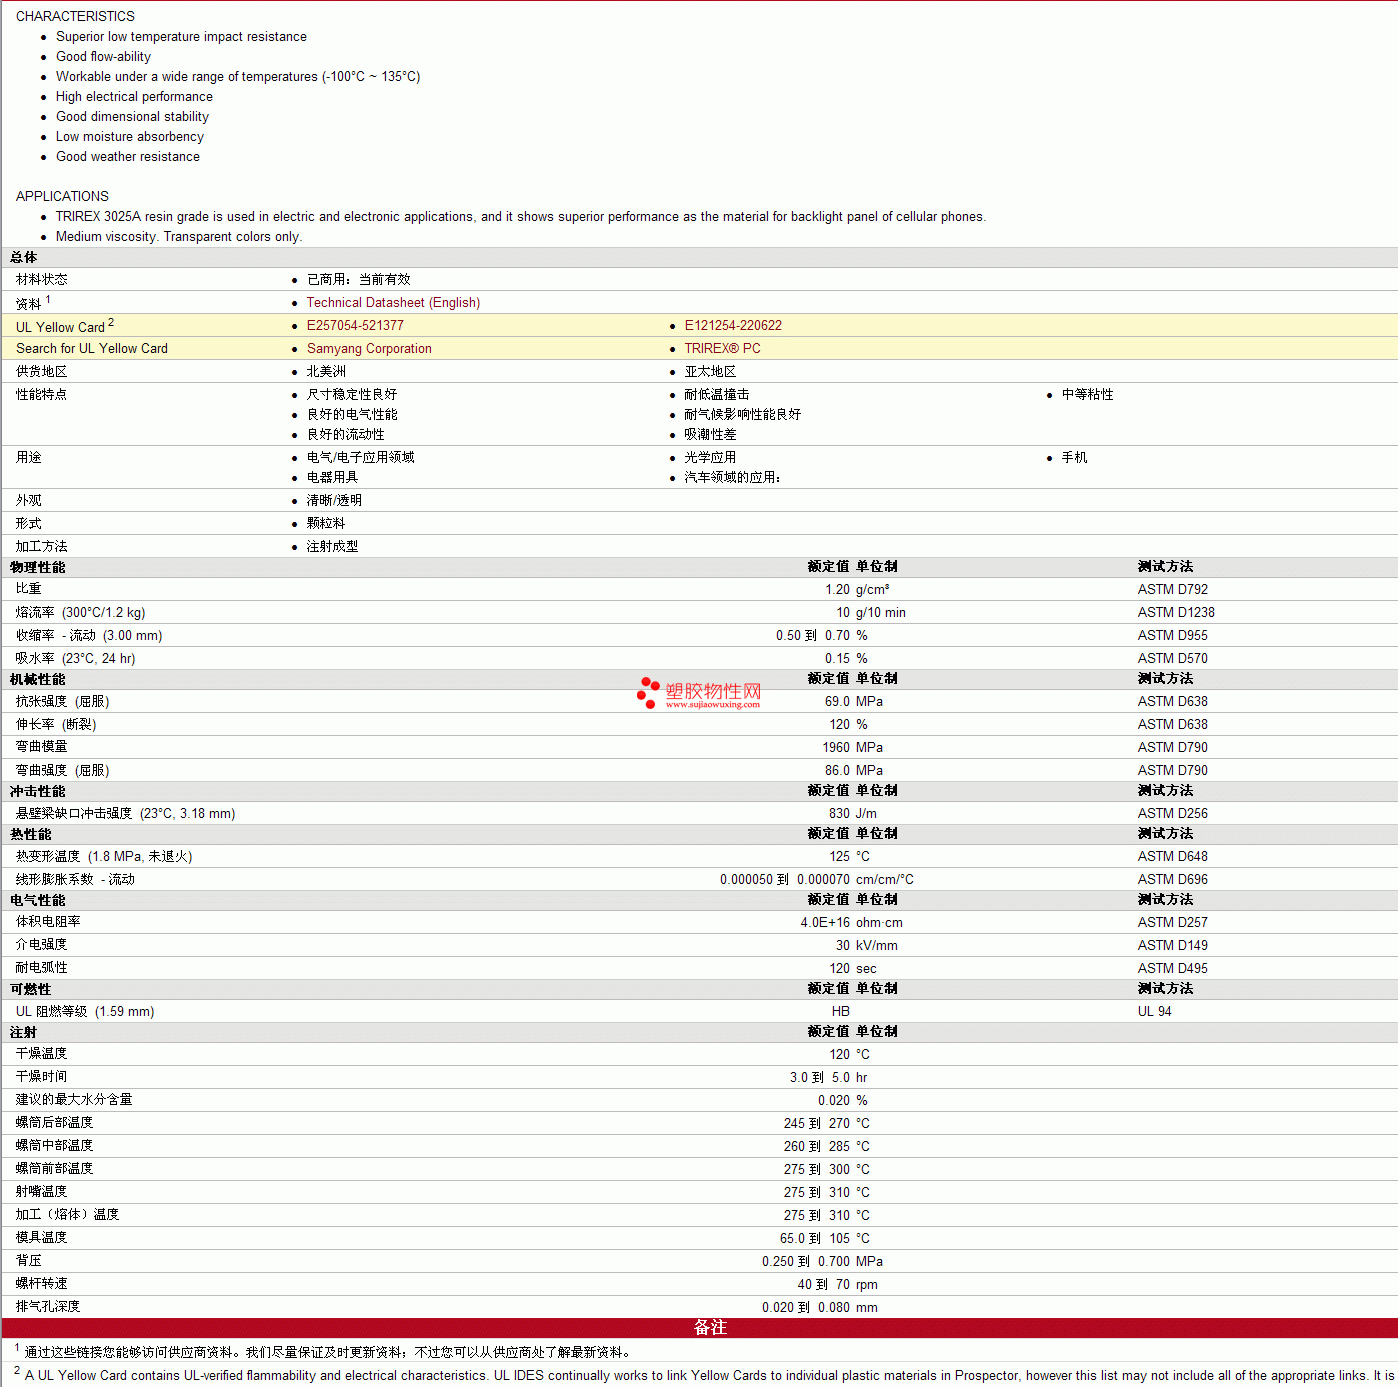
Task: Click the CHARACTERISTICS heading
Action: tap(75, 17)
